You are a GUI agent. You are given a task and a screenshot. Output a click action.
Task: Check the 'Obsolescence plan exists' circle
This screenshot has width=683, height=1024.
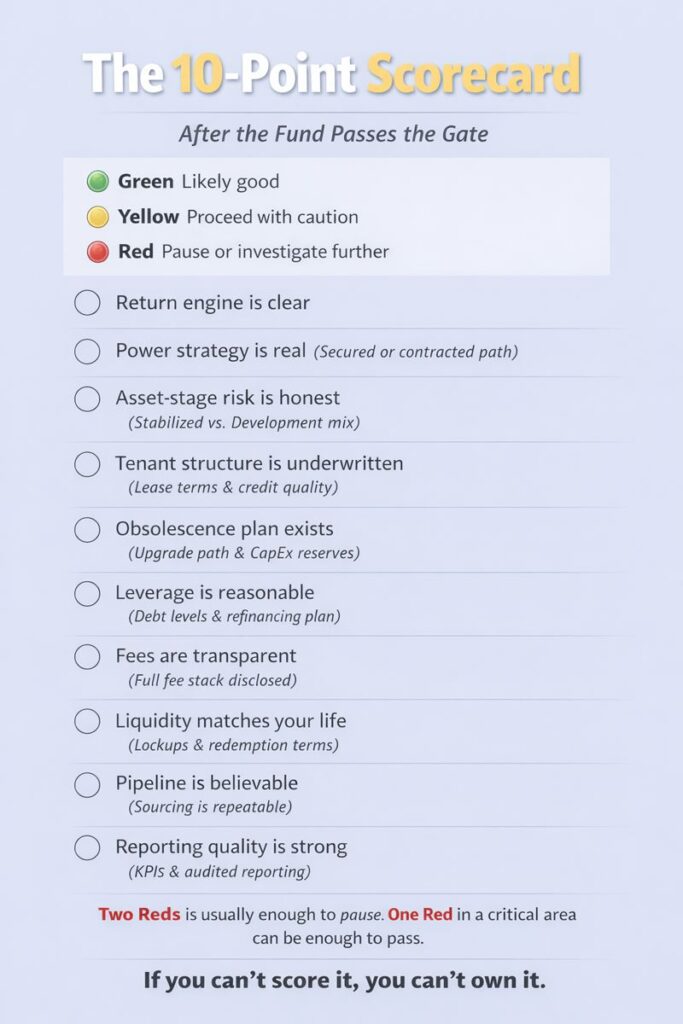pos(87,529)
